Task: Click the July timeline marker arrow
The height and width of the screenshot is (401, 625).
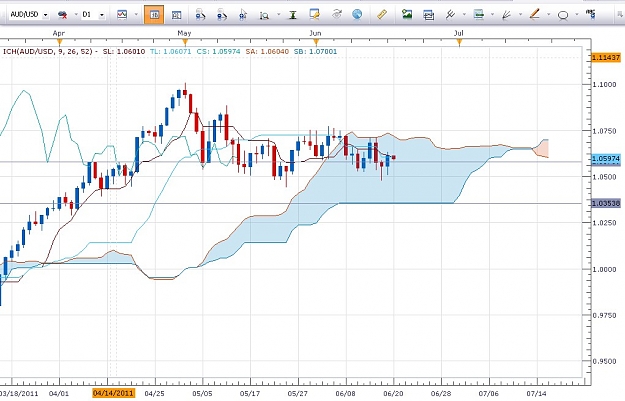Action: click(459, 42)
